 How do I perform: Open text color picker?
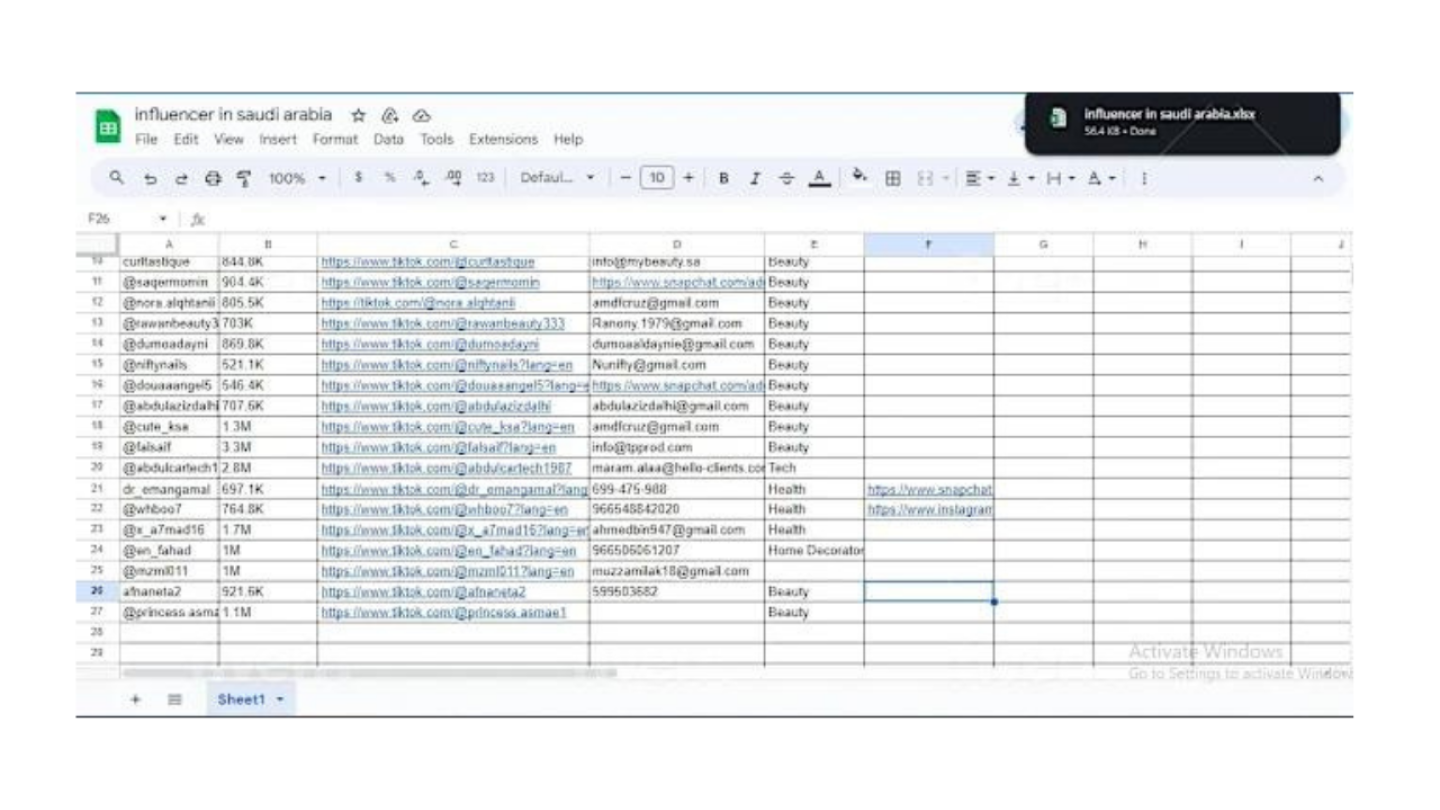[x=820, y=179]
